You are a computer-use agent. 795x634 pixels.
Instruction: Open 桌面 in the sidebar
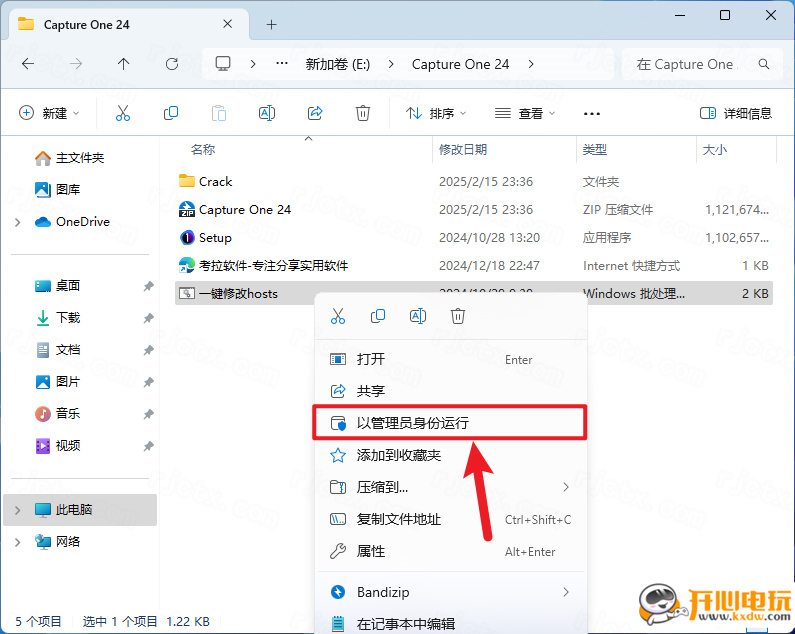pos(57,286)
